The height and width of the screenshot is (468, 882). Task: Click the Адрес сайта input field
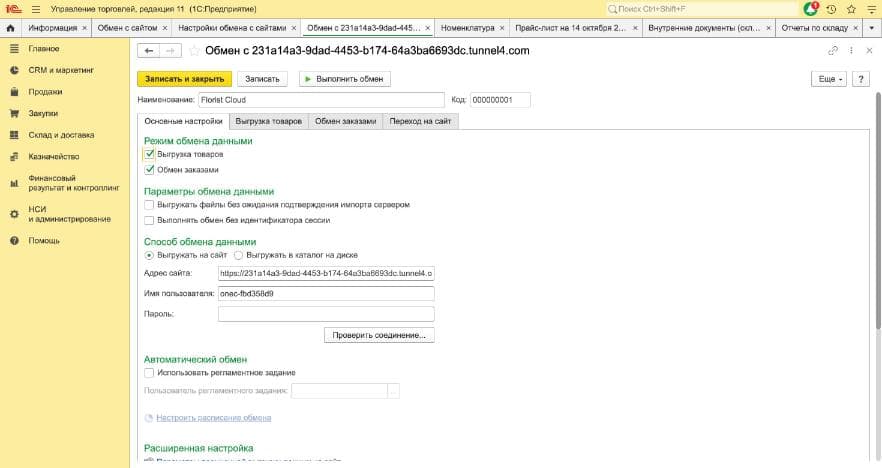point(326,273)
